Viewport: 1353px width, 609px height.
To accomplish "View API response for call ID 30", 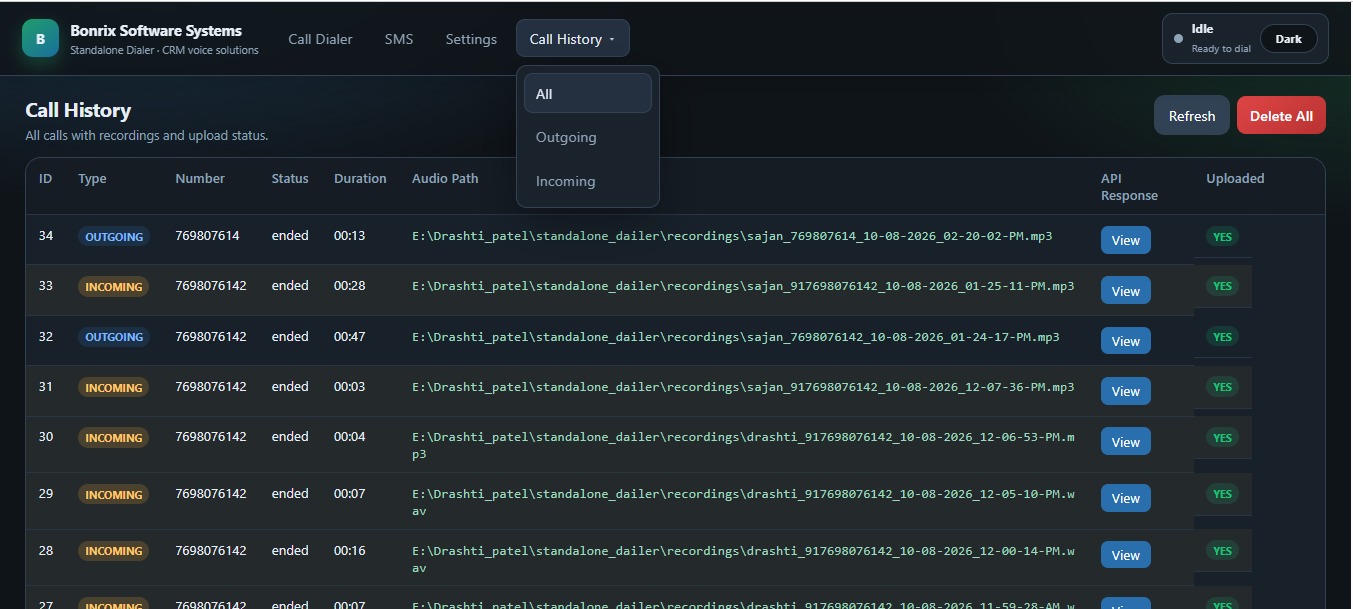I will (x=1126, y=442).
